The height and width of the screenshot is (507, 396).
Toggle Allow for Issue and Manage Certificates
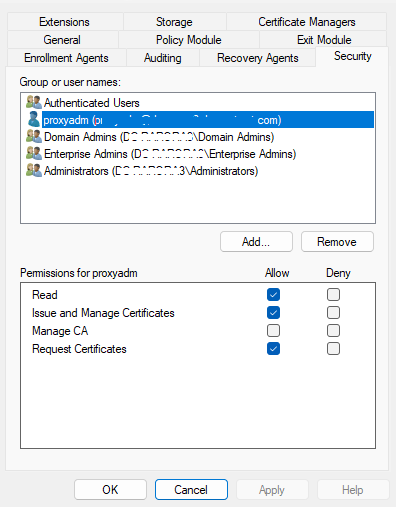(273, 313)
